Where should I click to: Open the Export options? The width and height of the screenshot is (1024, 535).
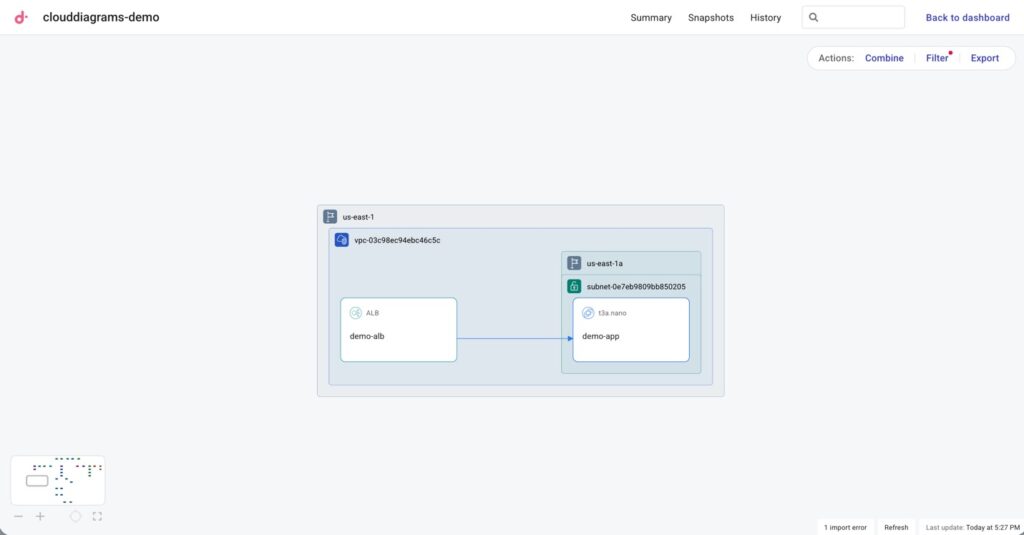(x=984, y=58)
